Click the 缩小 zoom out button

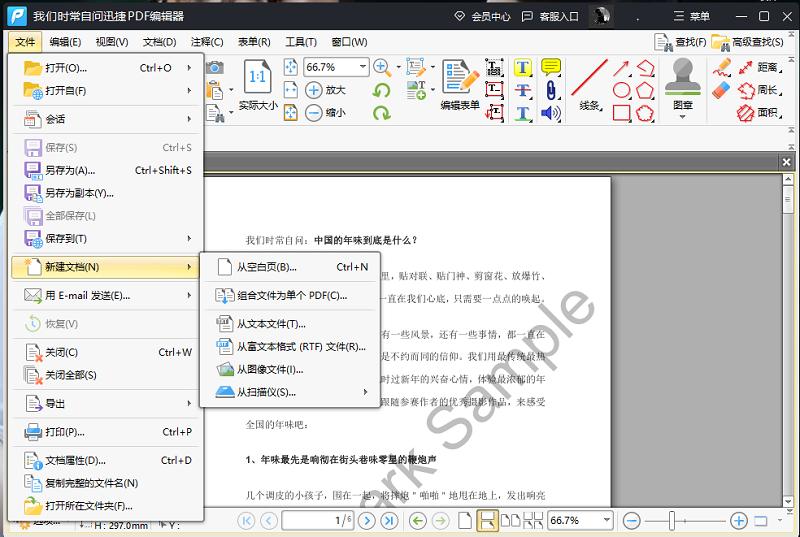tap(326, 113)
